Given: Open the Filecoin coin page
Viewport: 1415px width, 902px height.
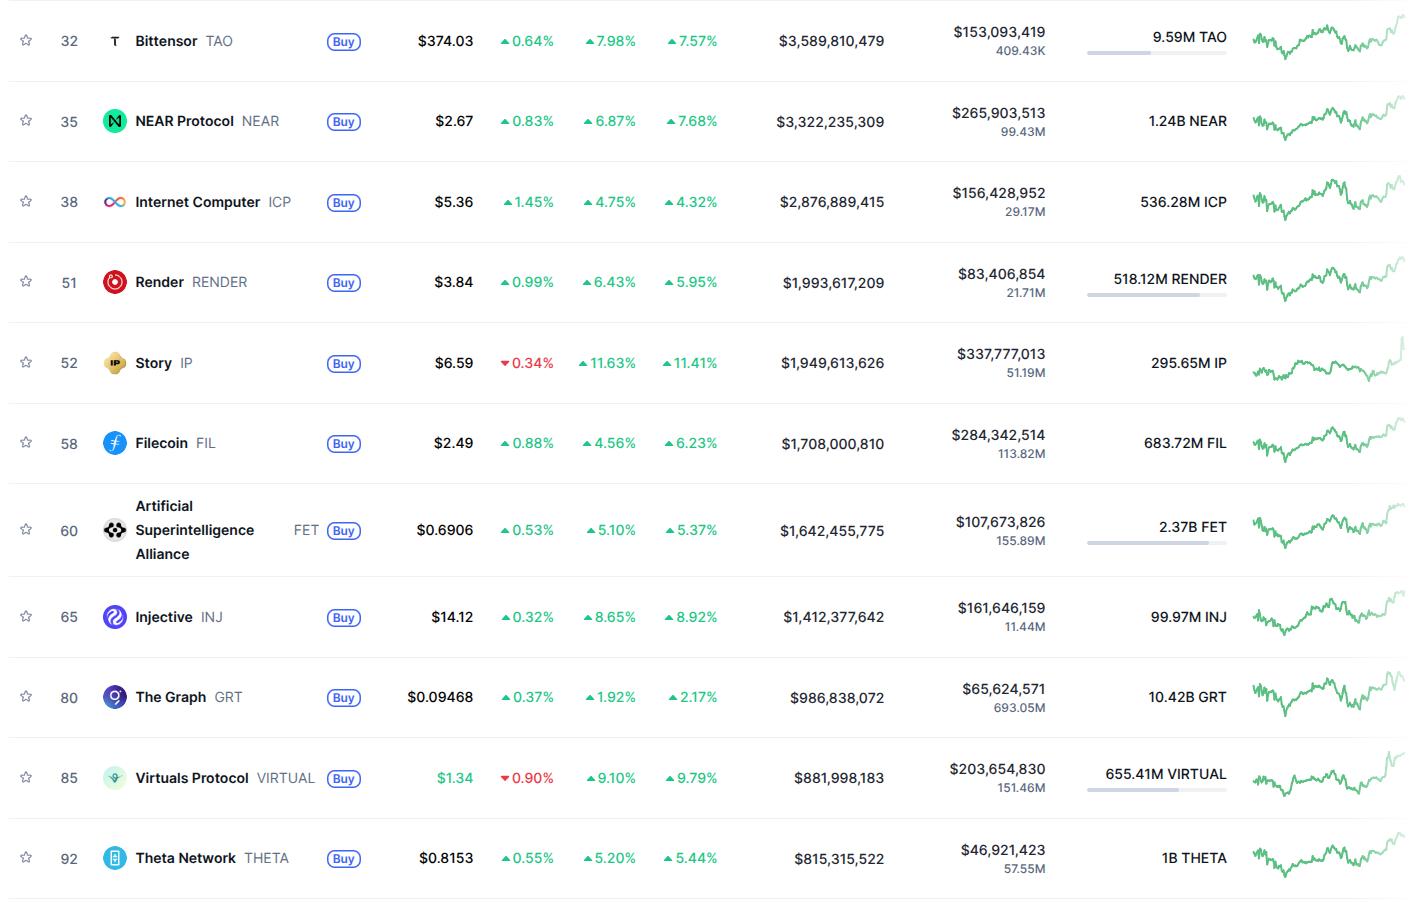Looking at the screenshot, I should [162, 443].
